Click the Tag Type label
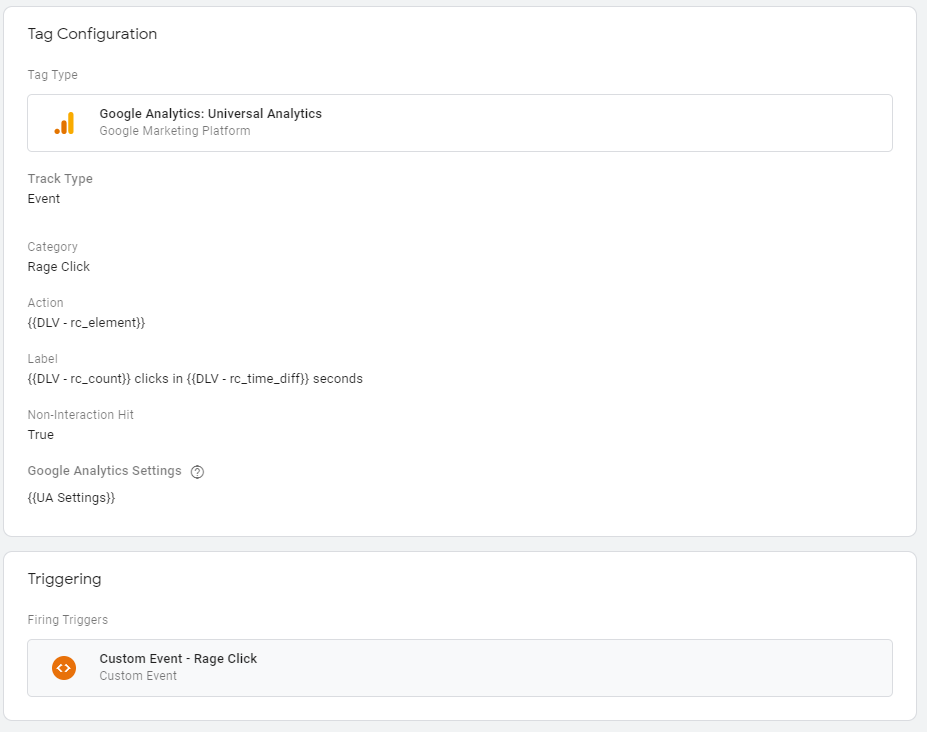 [x=53, y=75]
